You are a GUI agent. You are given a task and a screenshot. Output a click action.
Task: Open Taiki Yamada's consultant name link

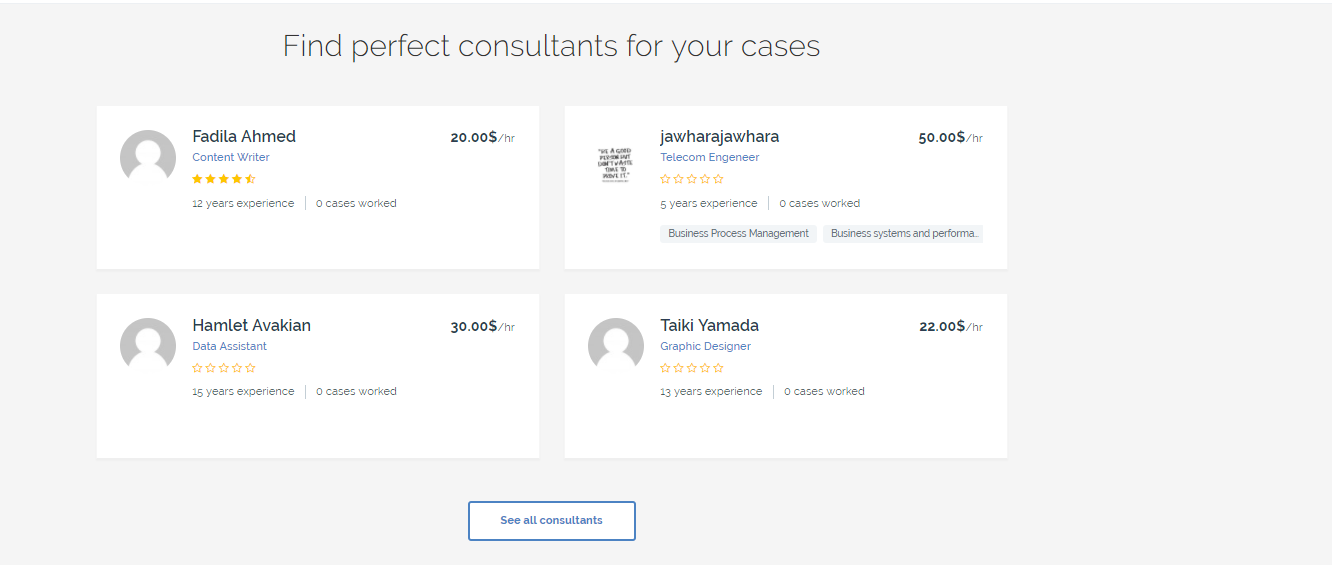709,326
